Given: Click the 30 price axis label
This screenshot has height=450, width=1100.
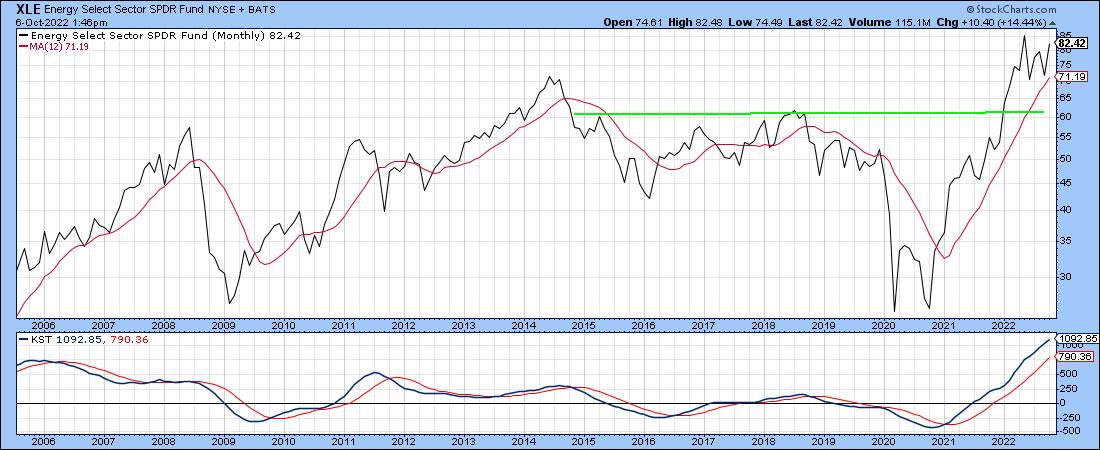Looking at the screenshot, I should tap(1064, 277).
